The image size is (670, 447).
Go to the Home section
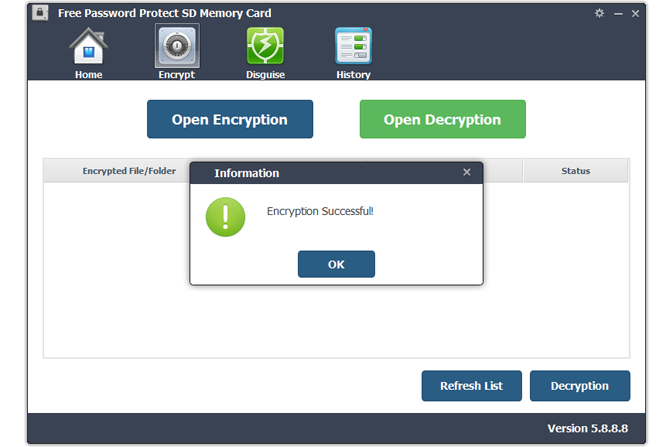[x=88, y=53]
